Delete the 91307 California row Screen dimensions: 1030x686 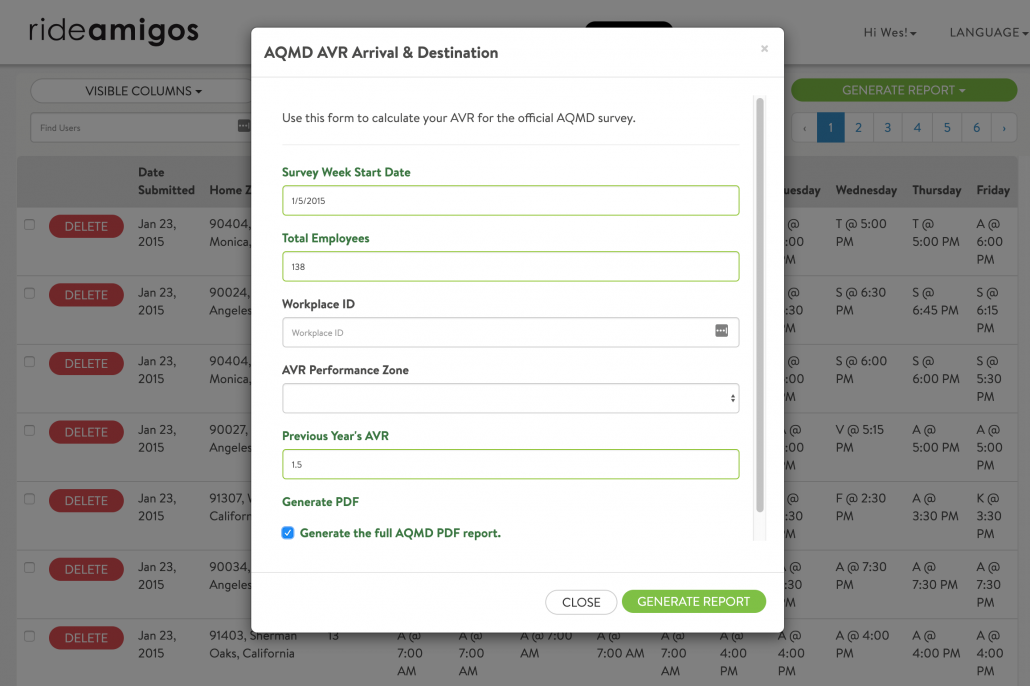86,501
